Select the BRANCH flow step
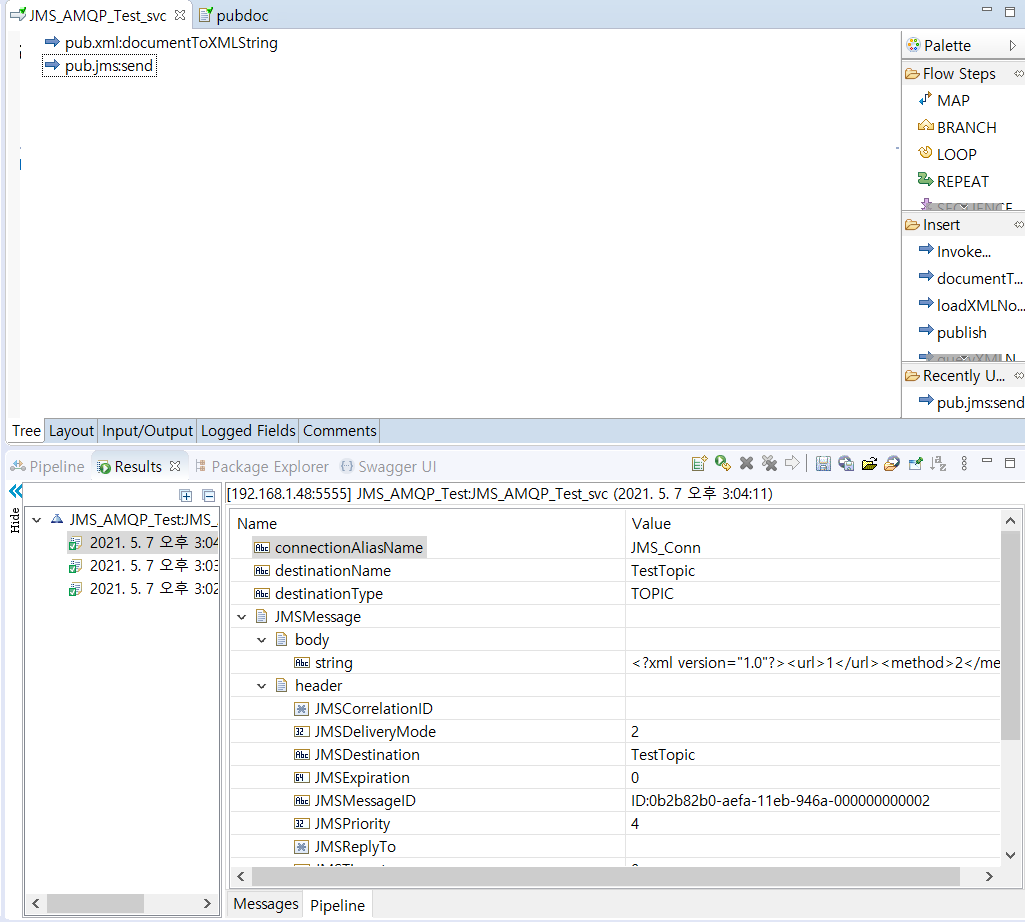The image size is (1025, 922). coord(965,128)
